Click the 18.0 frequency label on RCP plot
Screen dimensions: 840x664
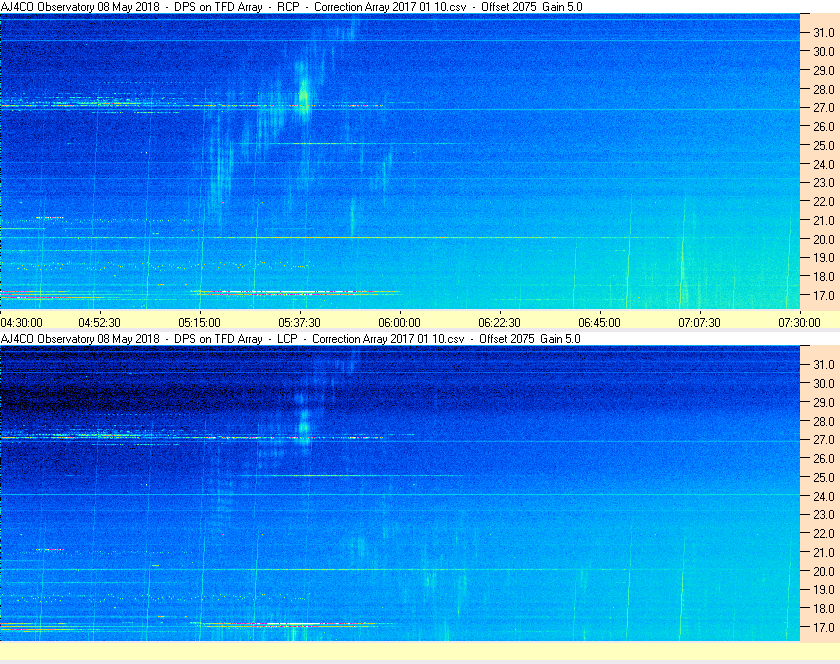(824, 277)
